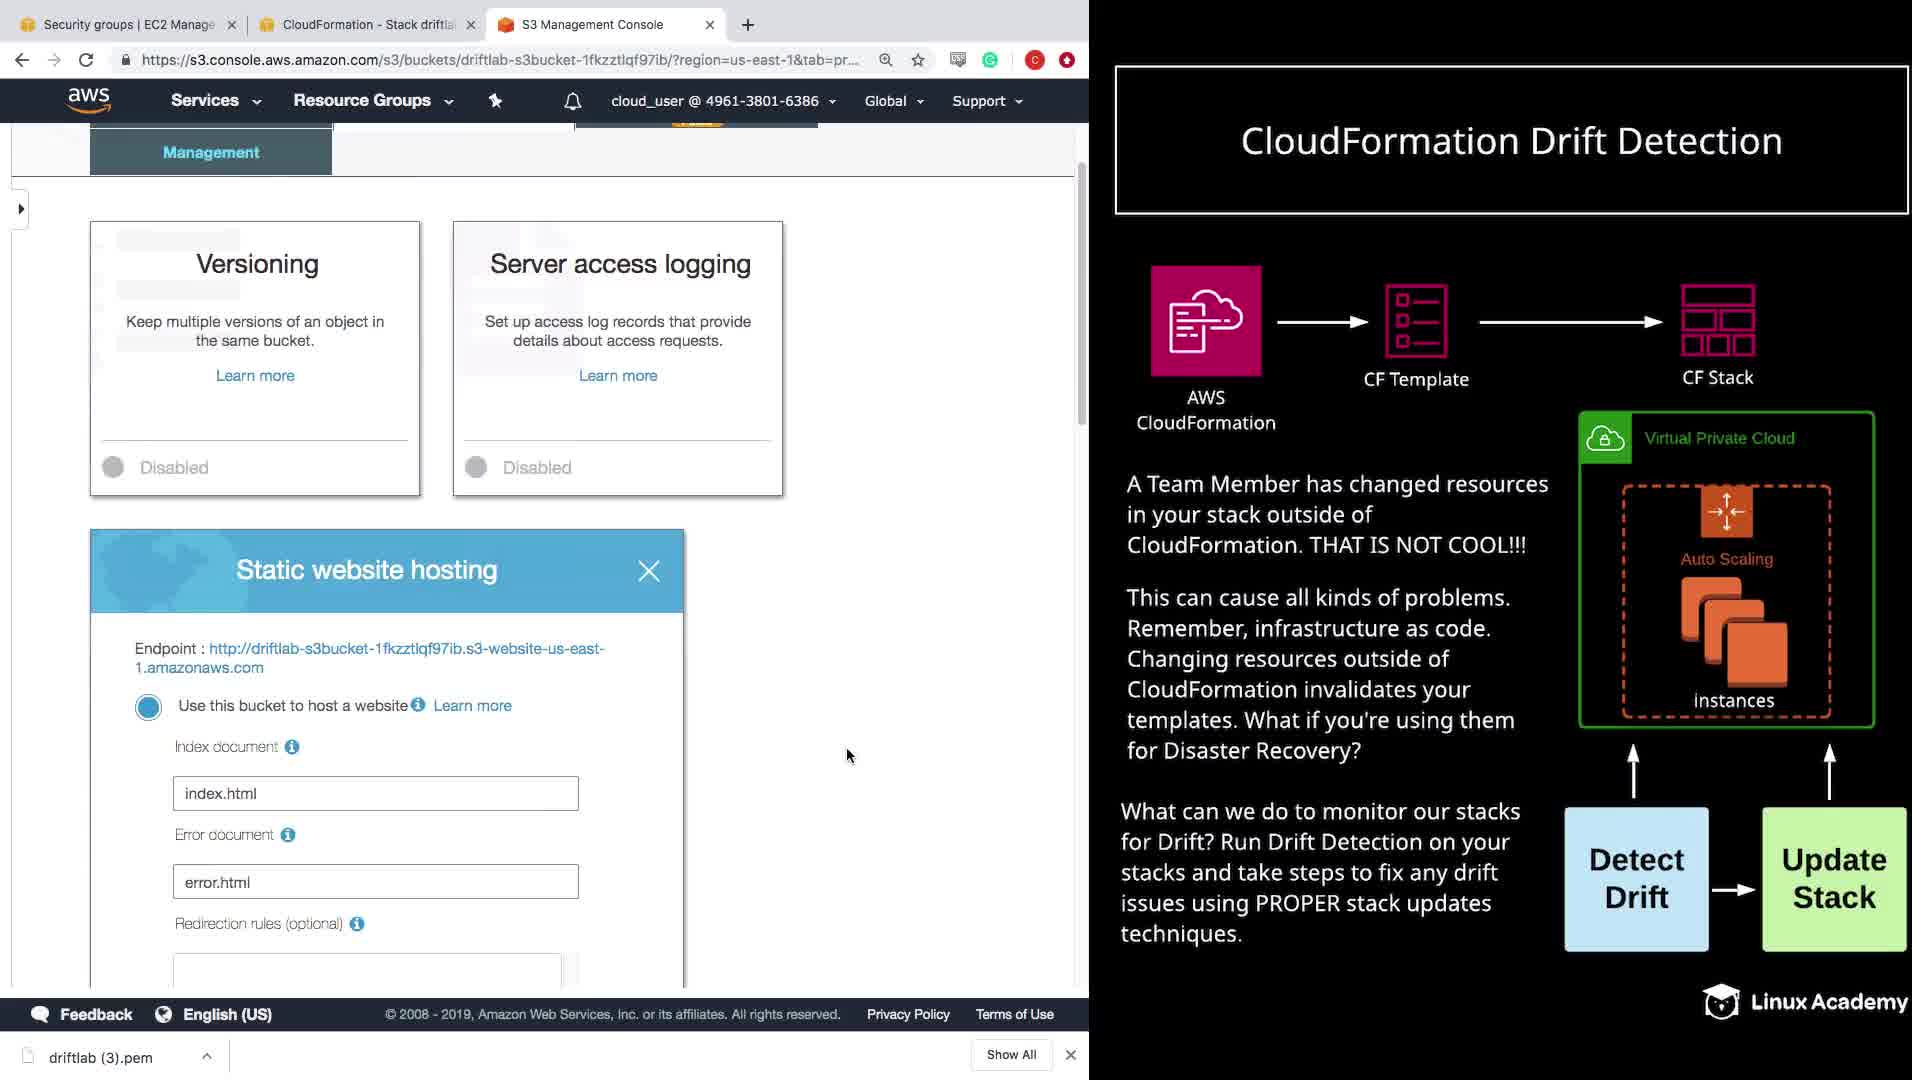This screenshot has height=1080, width=1912.
Task: Click the Instances icon in the slide
Action: [1734, 632]
